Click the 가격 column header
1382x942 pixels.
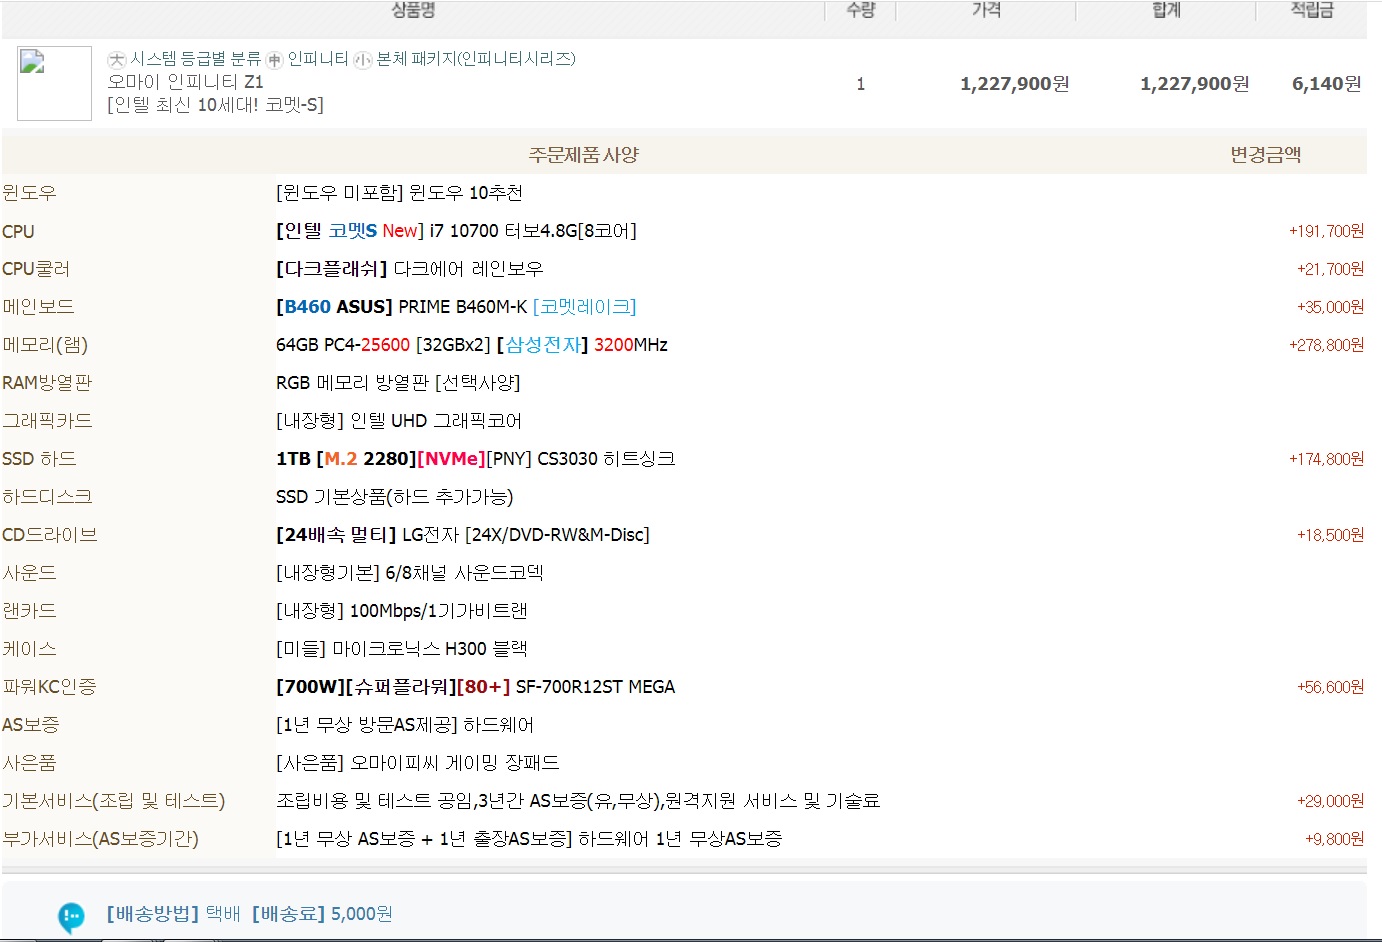(x=986, y=9)
